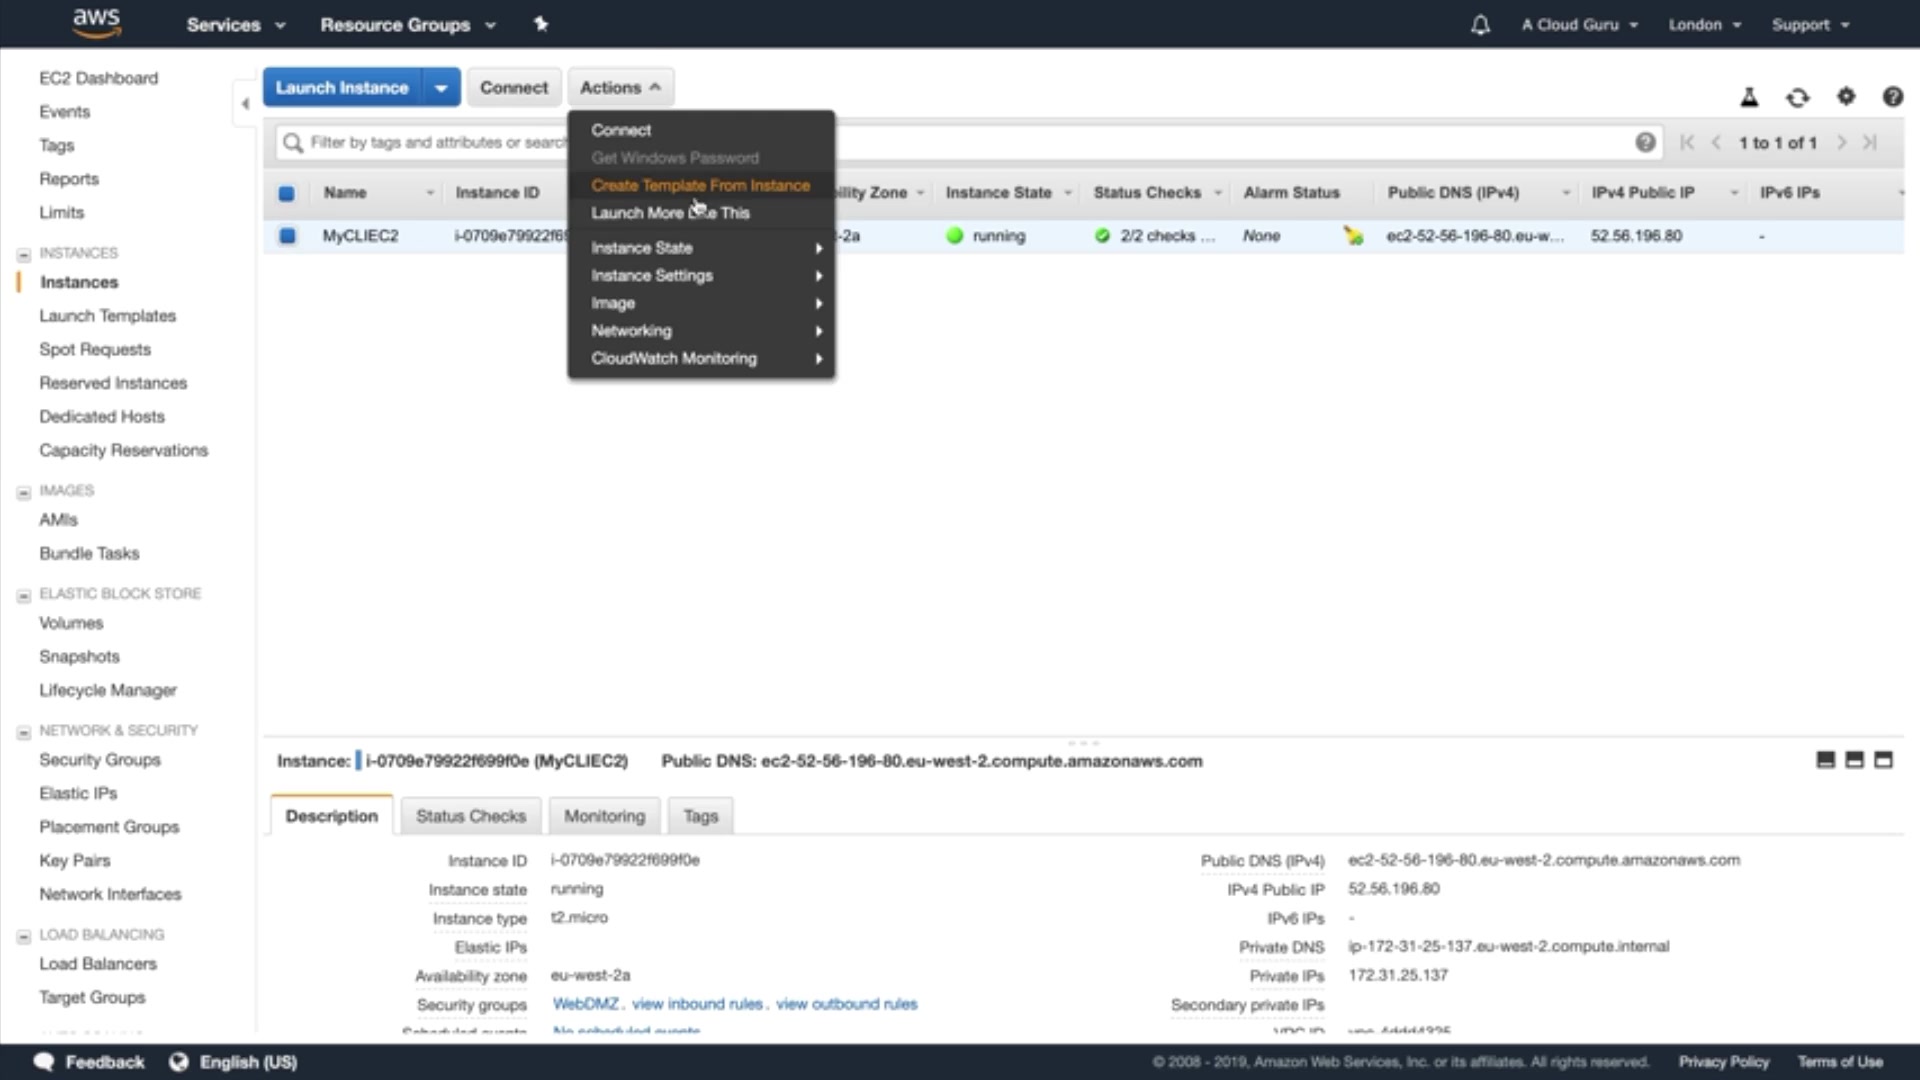Open the settings gear icon
This screenshot has height=1080, width=1920.
point(1846,96)
